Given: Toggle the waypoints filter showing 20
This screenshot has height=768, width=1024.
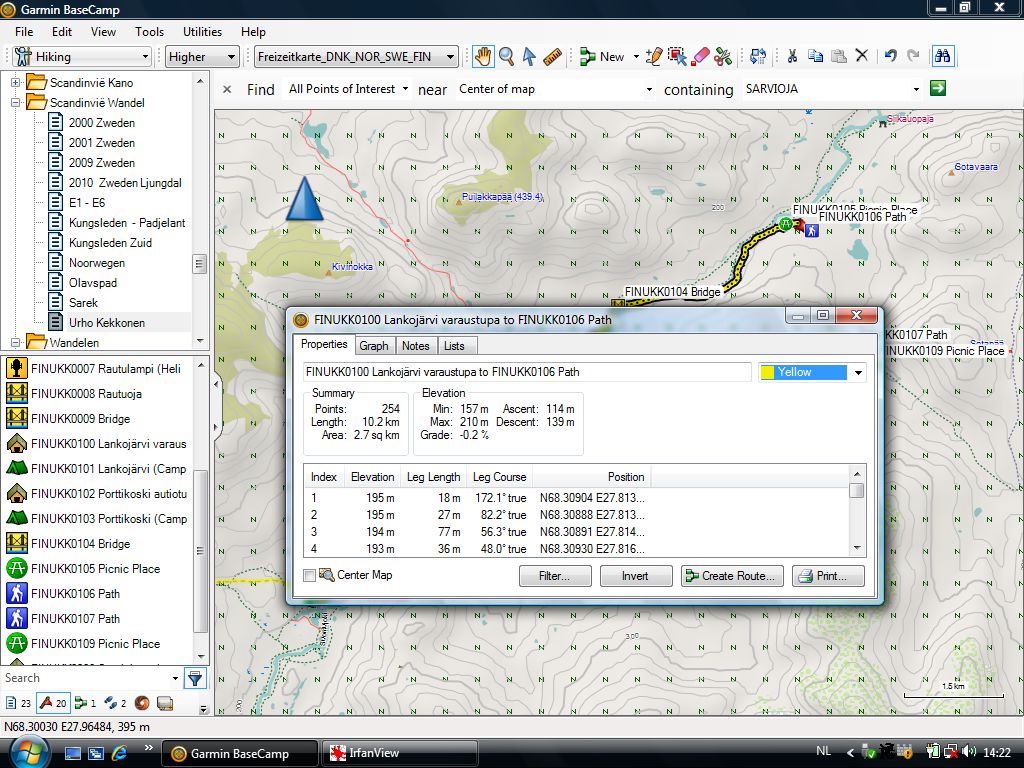Looking at the screenshot, I should [53, 703].
